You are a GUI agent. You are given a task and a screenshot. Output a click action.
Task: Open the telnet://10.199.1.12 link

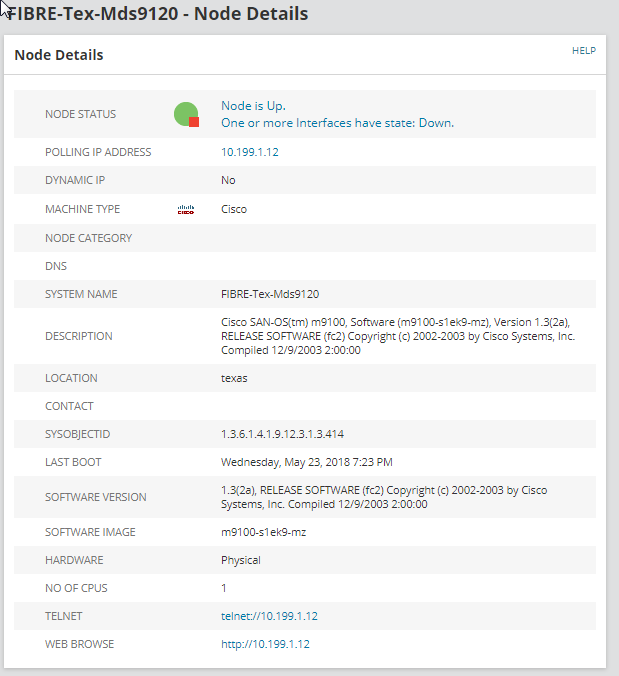click(x=269, y=616)
